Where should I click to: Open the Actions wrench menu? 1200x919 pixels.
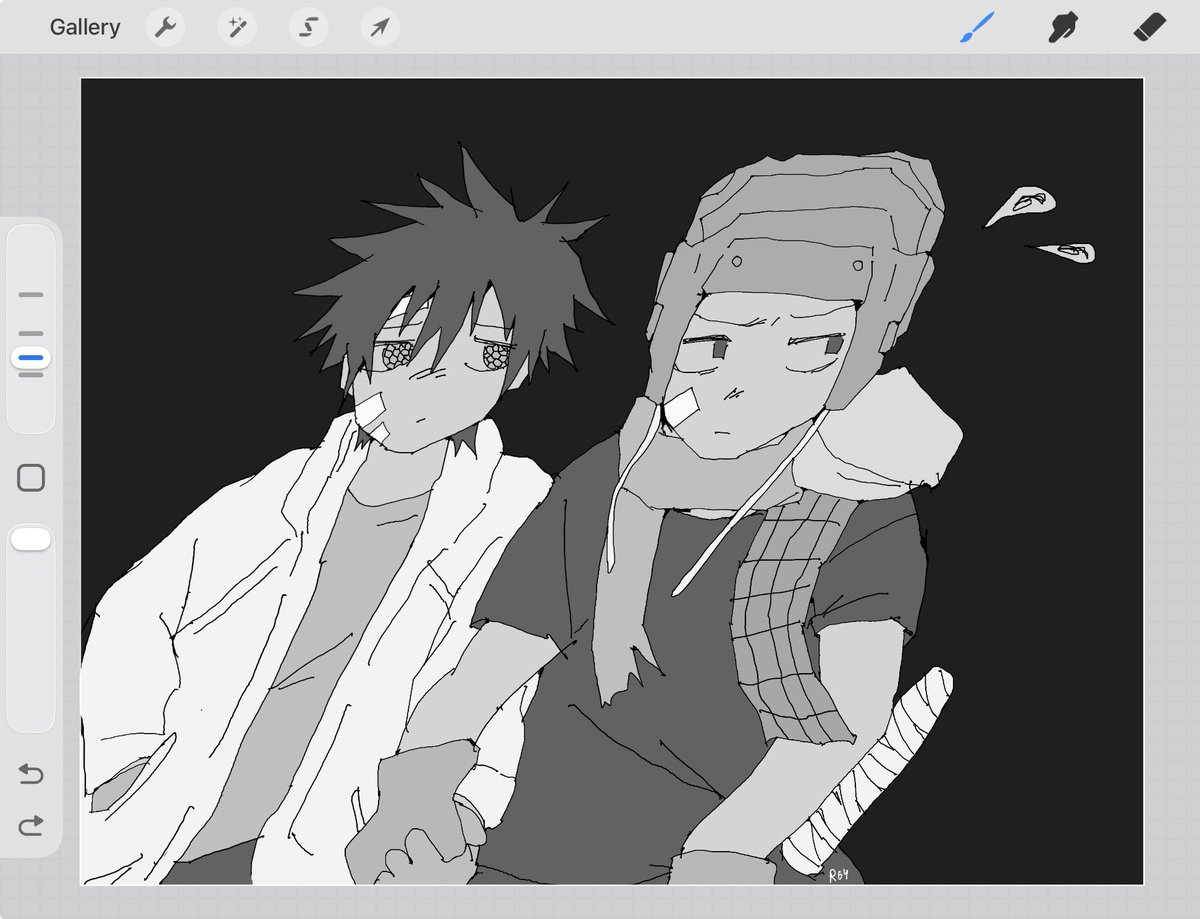point(165,27)
